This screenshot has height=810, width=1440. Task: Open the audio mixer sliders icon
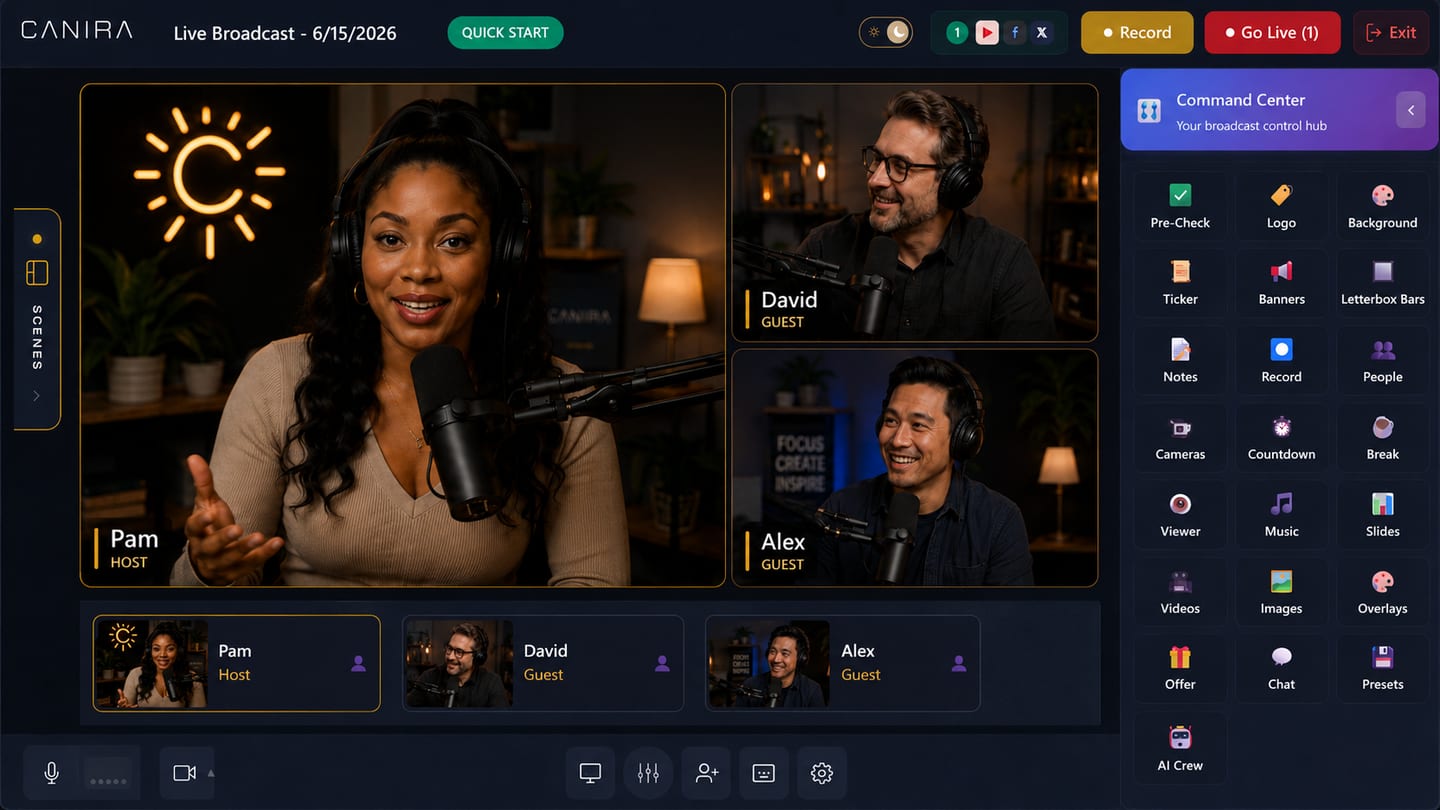tap(648, 773)
